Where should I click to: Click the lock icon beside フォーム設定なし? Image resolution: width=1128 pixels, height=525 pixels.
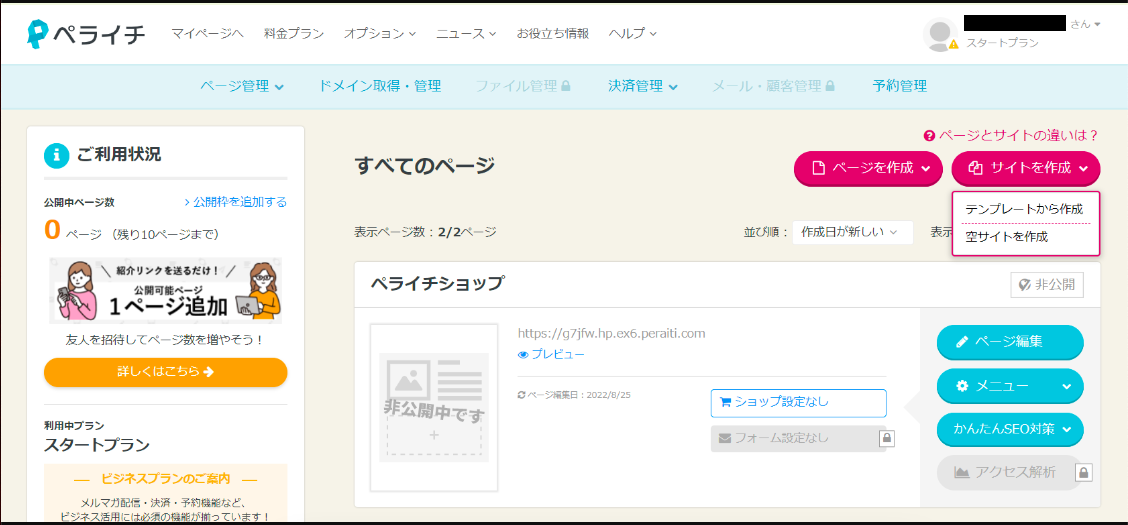pos(887,438)
